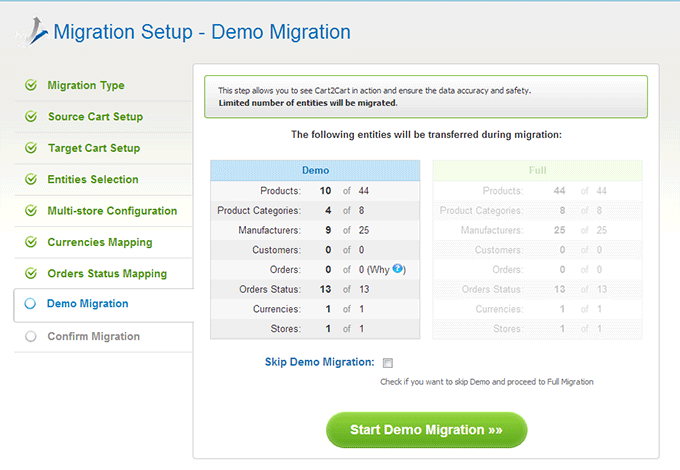This screenshot has height=470, width=680.
Task: Click the Currencies row label in Demo table
Action: (277, 309)
